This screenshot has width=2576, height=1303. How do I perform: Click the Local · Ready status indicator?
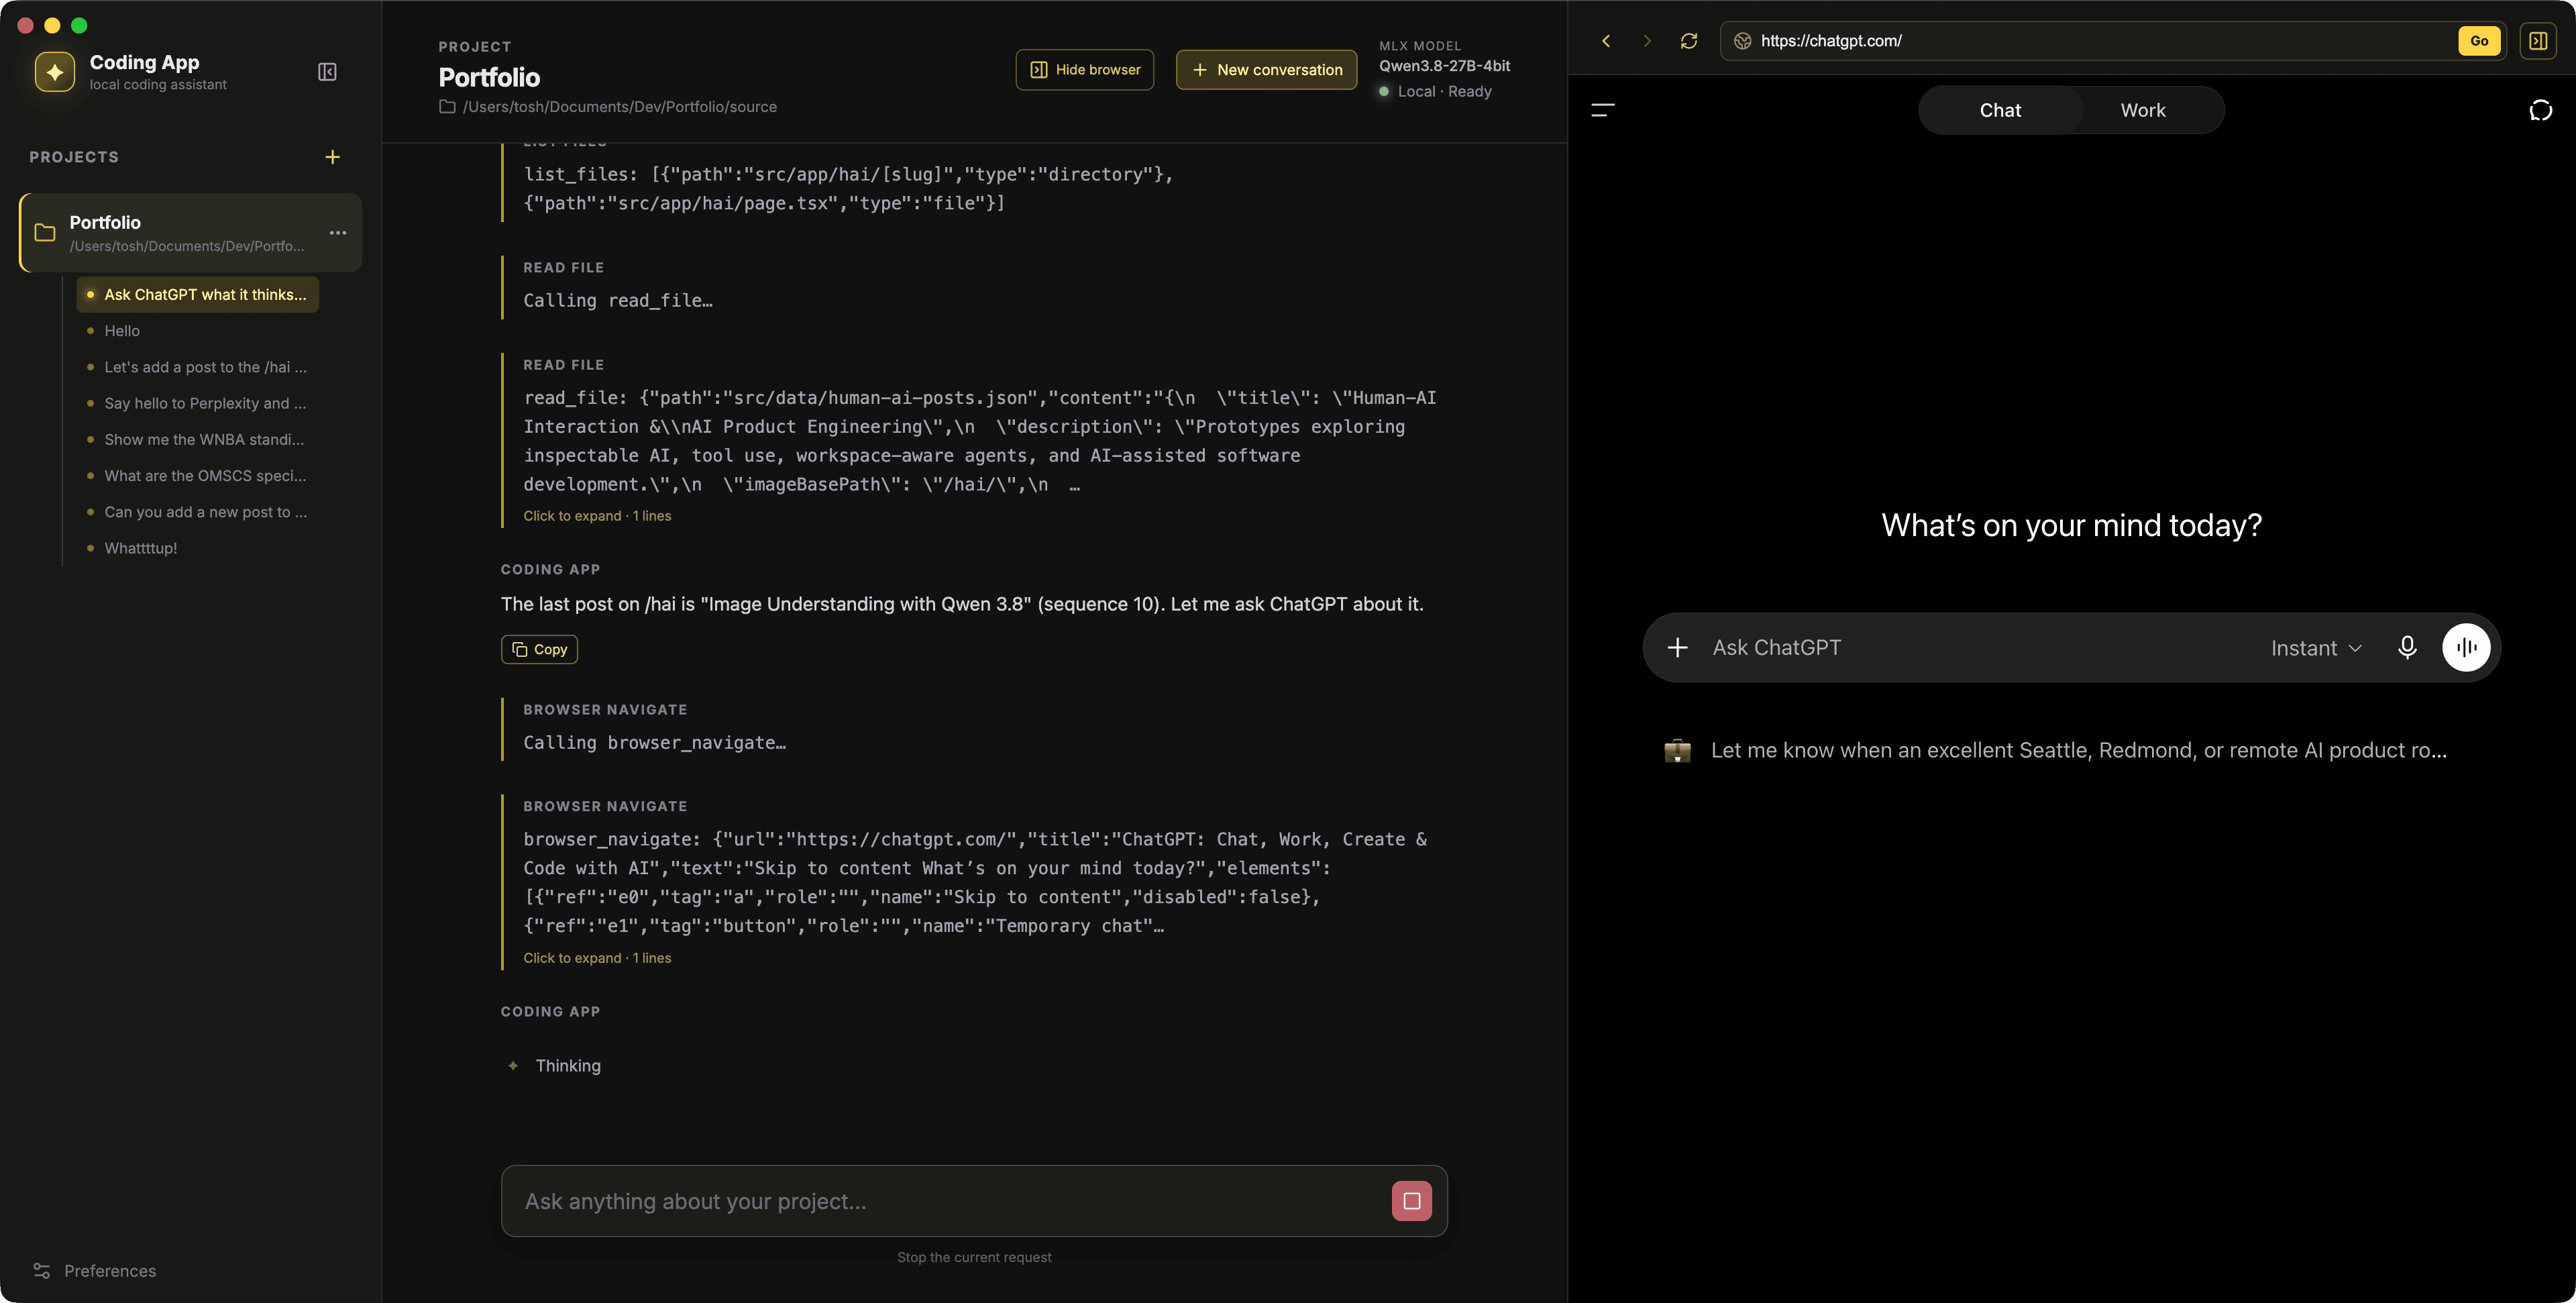(1435, 92)
